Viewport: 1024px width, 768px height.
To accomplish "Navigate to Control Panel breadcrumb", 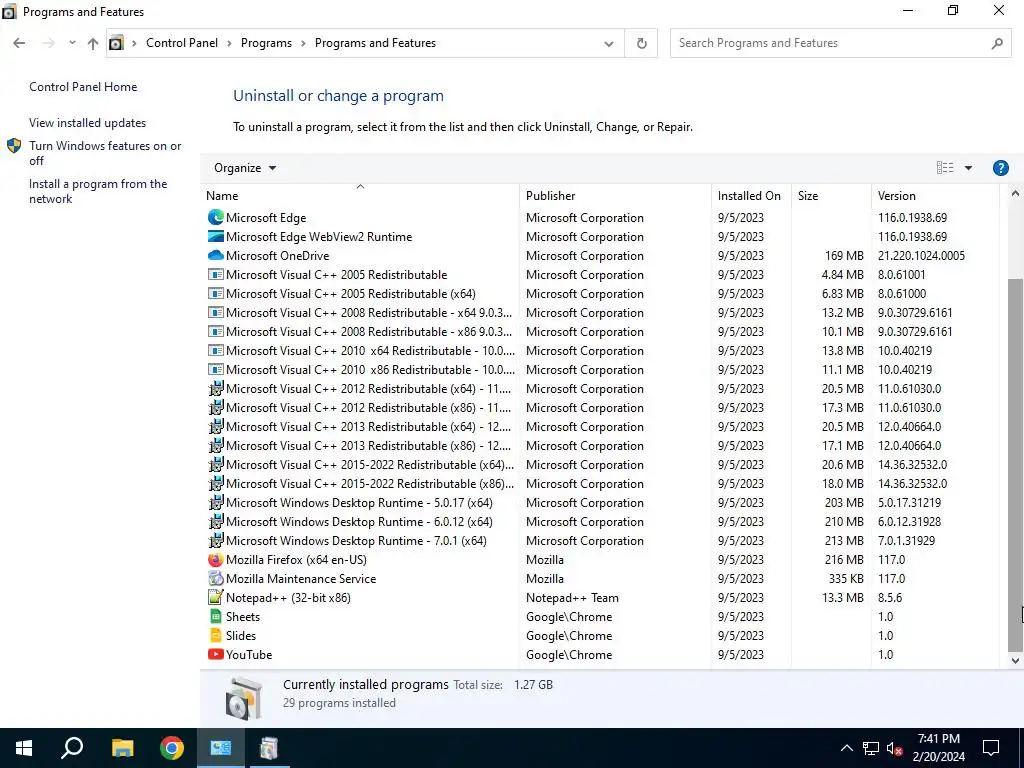I will [x=182, y=43].
